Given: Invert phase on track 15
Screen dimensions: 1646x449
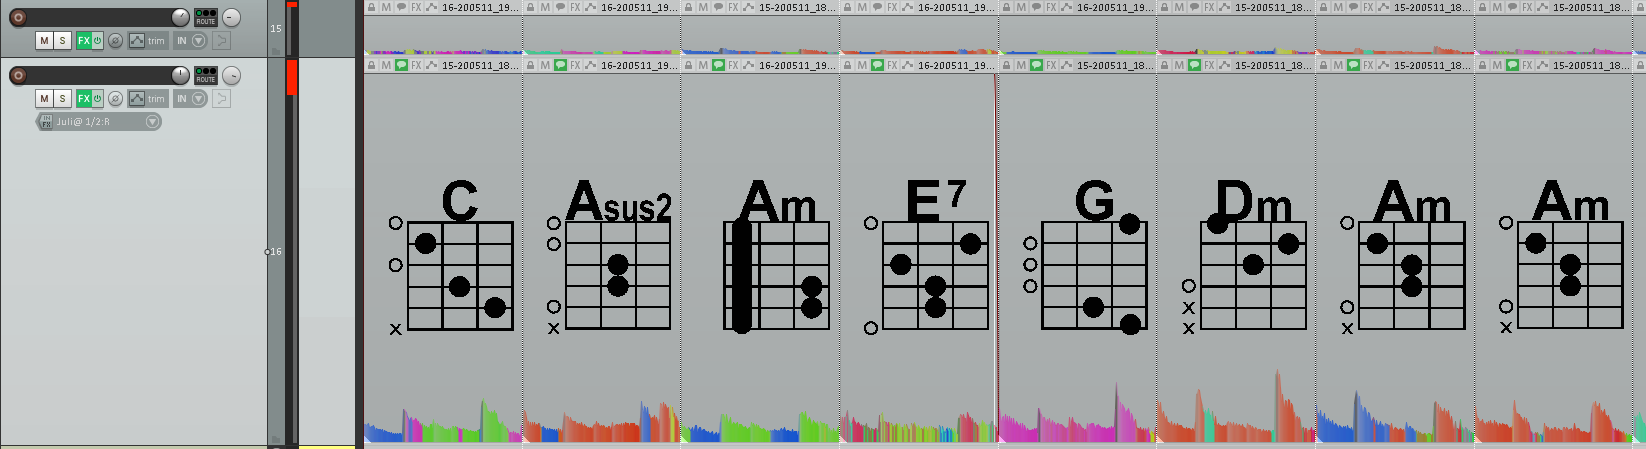Looking at the screenshot, I should click(x=115, y=41).
